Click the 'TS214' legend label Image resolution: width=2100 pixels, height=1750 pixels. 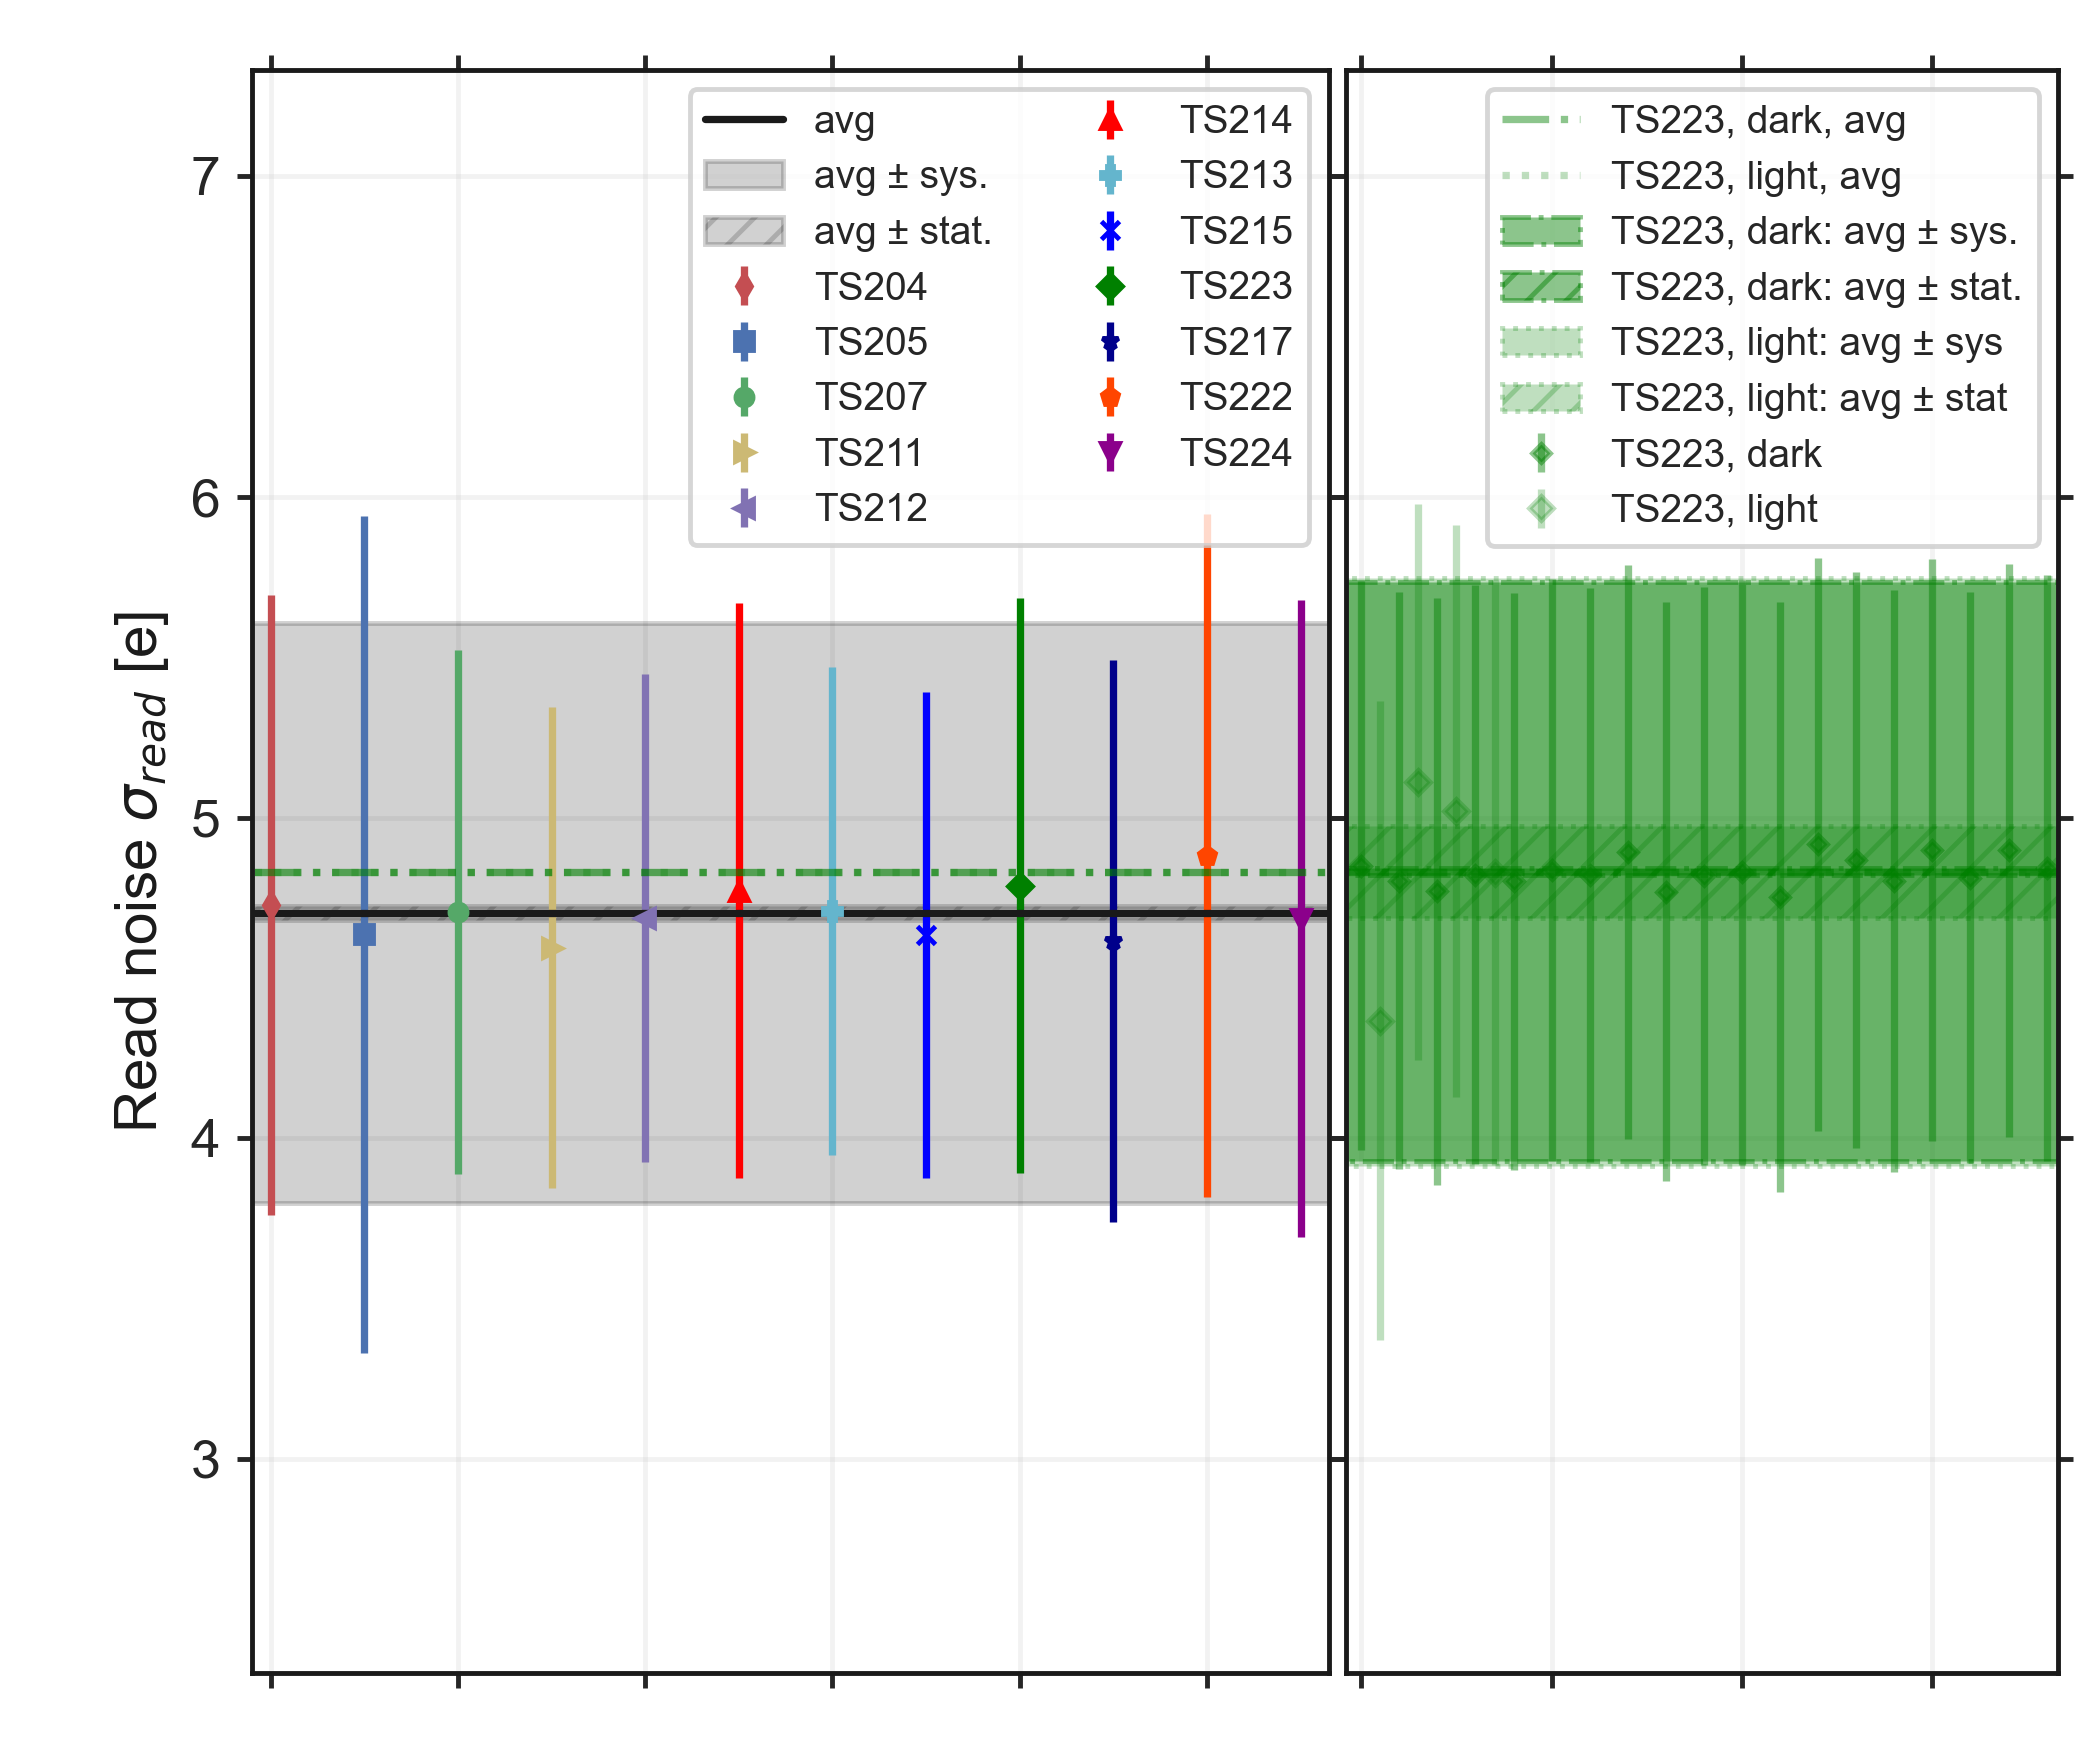pos(1236,120)
